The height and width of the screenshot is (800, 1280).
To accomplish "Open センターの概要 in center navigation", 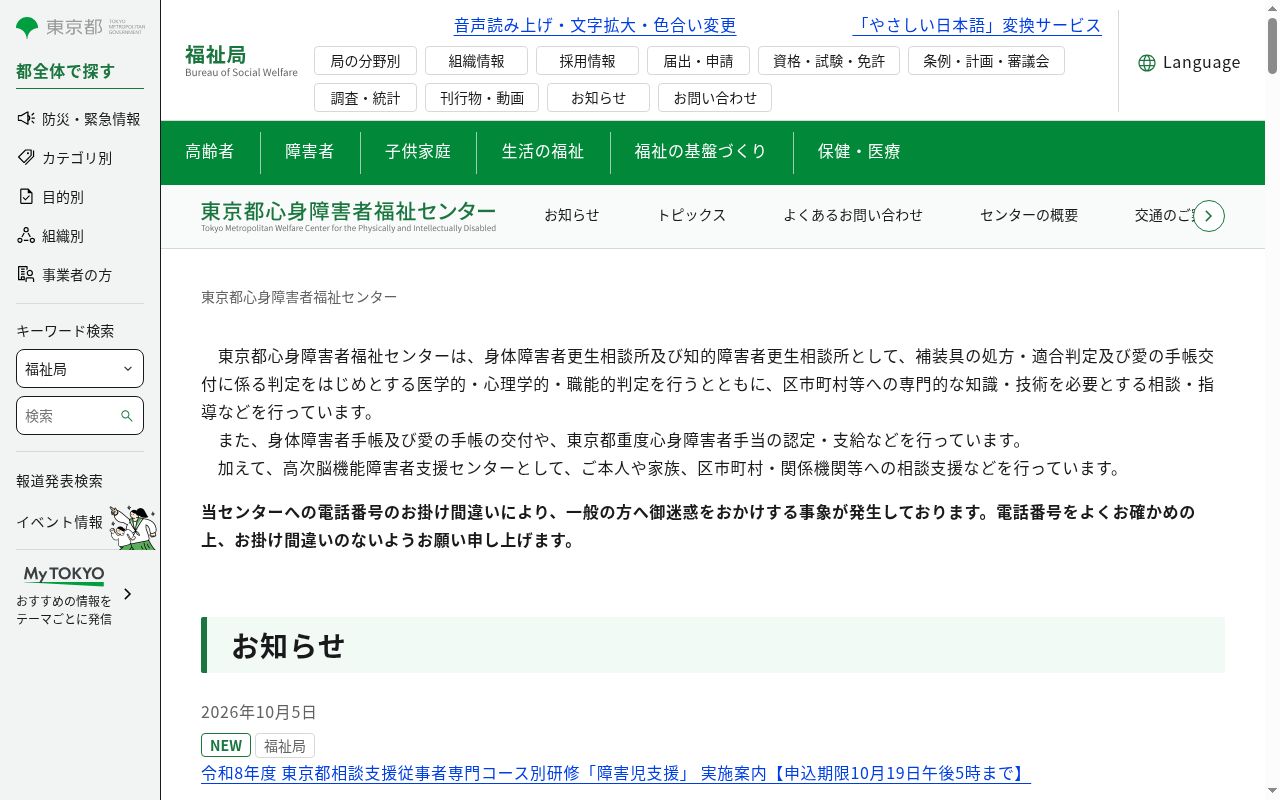I will click(1029, 215).
